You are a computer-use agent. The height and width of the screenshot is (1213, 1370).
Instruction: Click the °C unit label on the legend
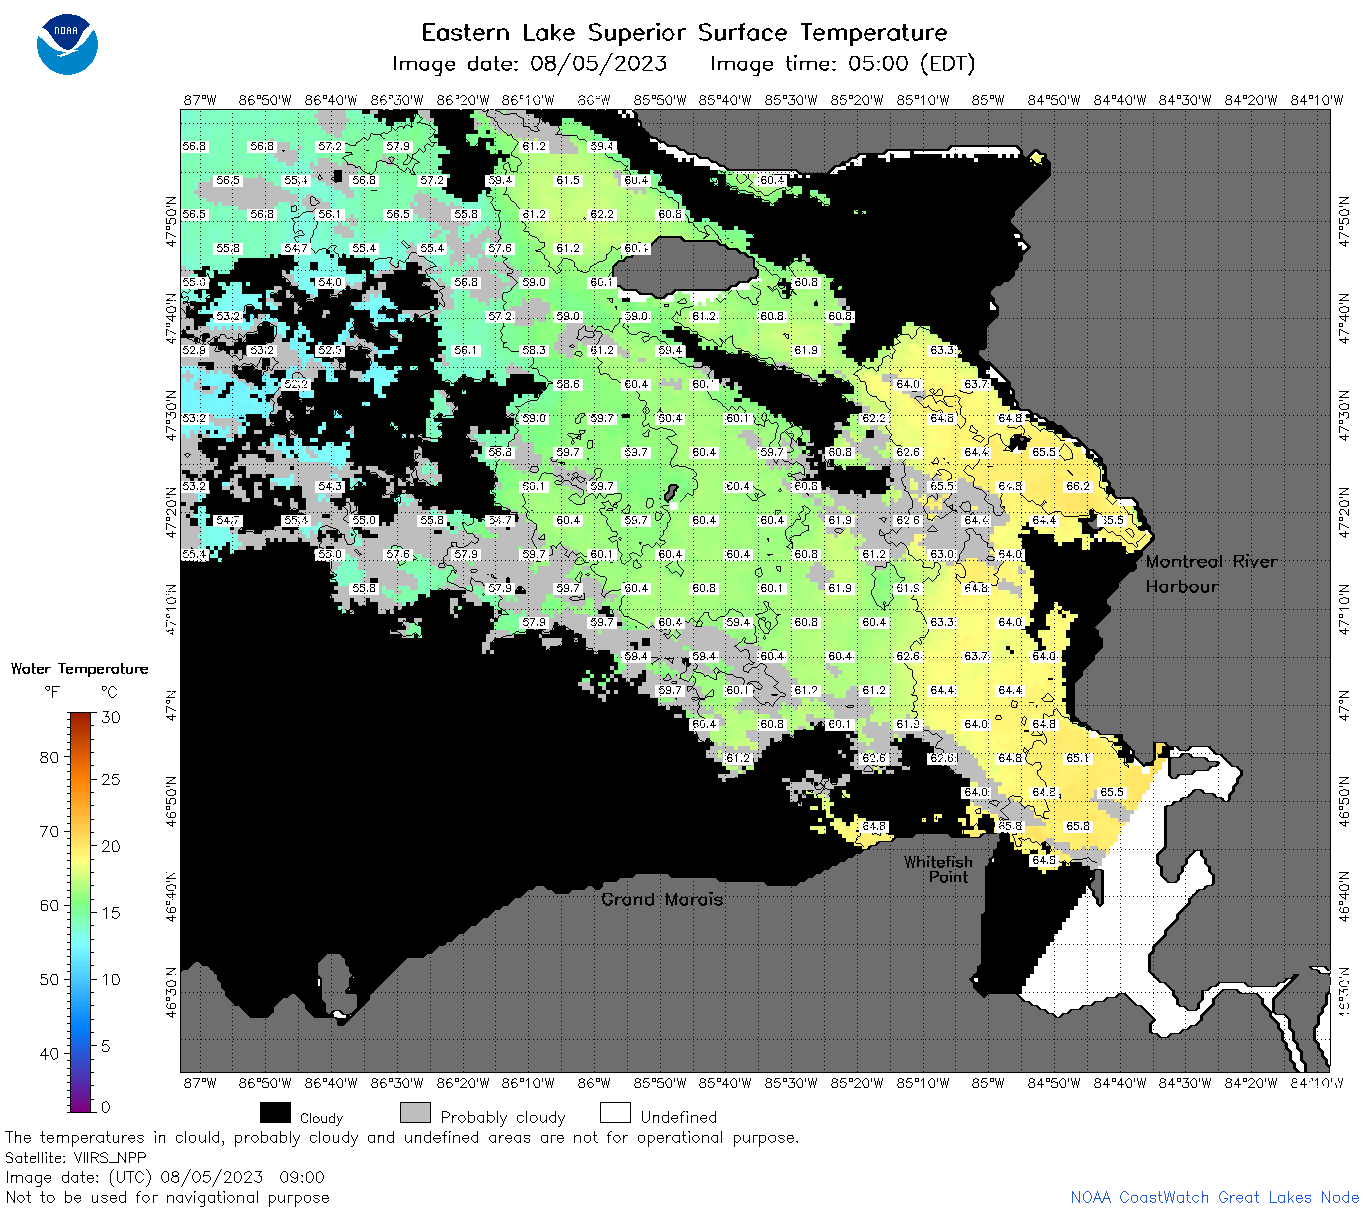(x=109, y=692)
